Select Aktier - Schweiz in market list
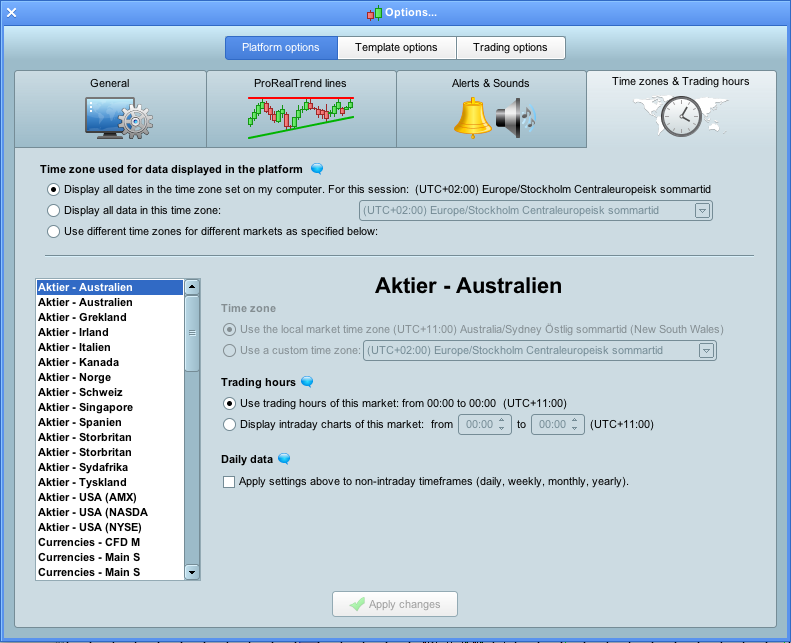 pyautogui.click(x=110, y=392)
